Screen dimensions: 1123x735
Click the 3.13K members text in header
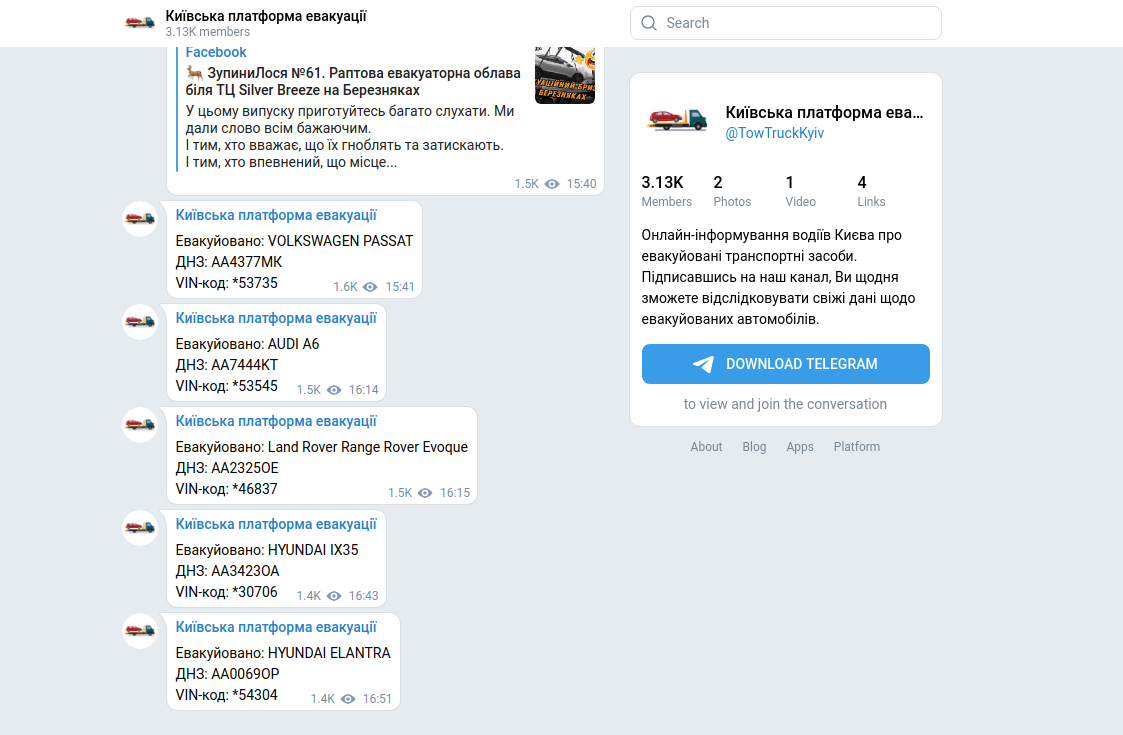[x=208, y=32]
